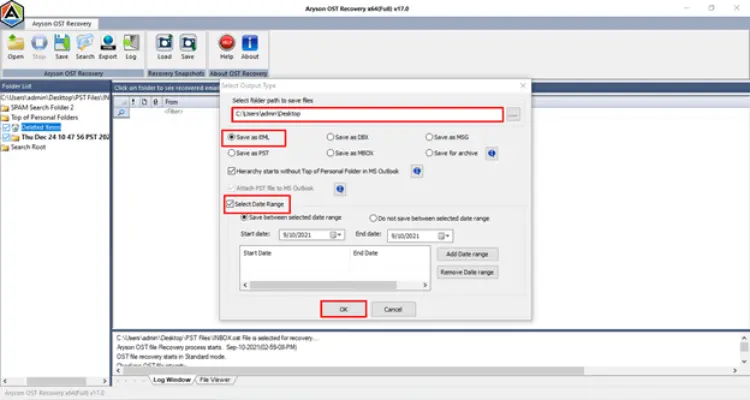
Task: Select Top of Personal Folders in tree
Action: [x=44, y=117]
